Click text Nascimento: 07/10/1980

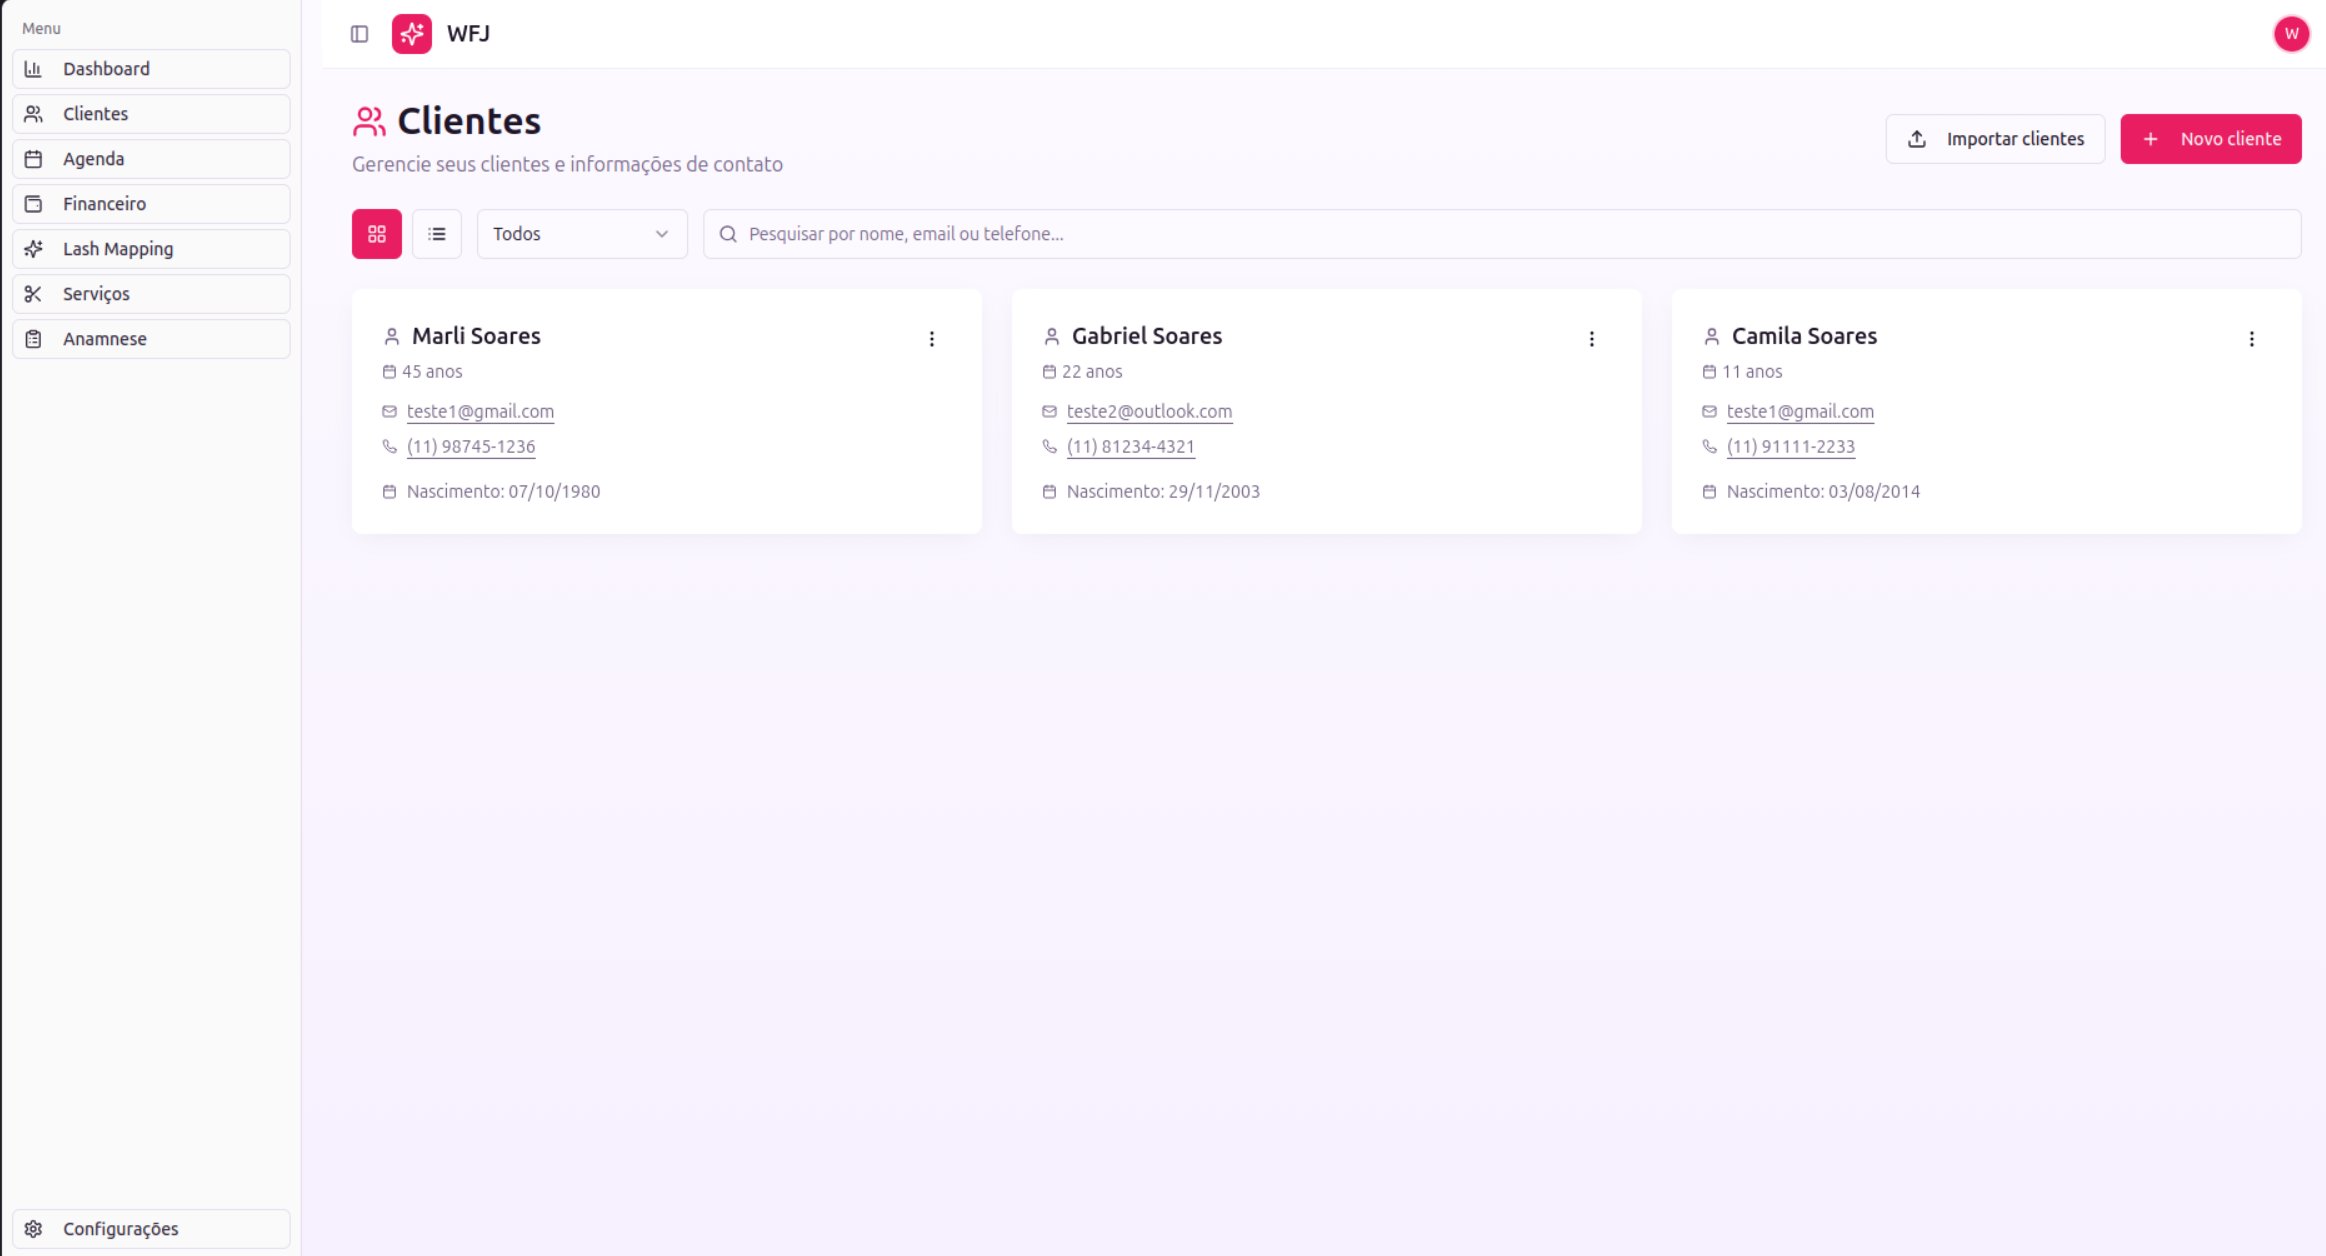pos(503,492)
